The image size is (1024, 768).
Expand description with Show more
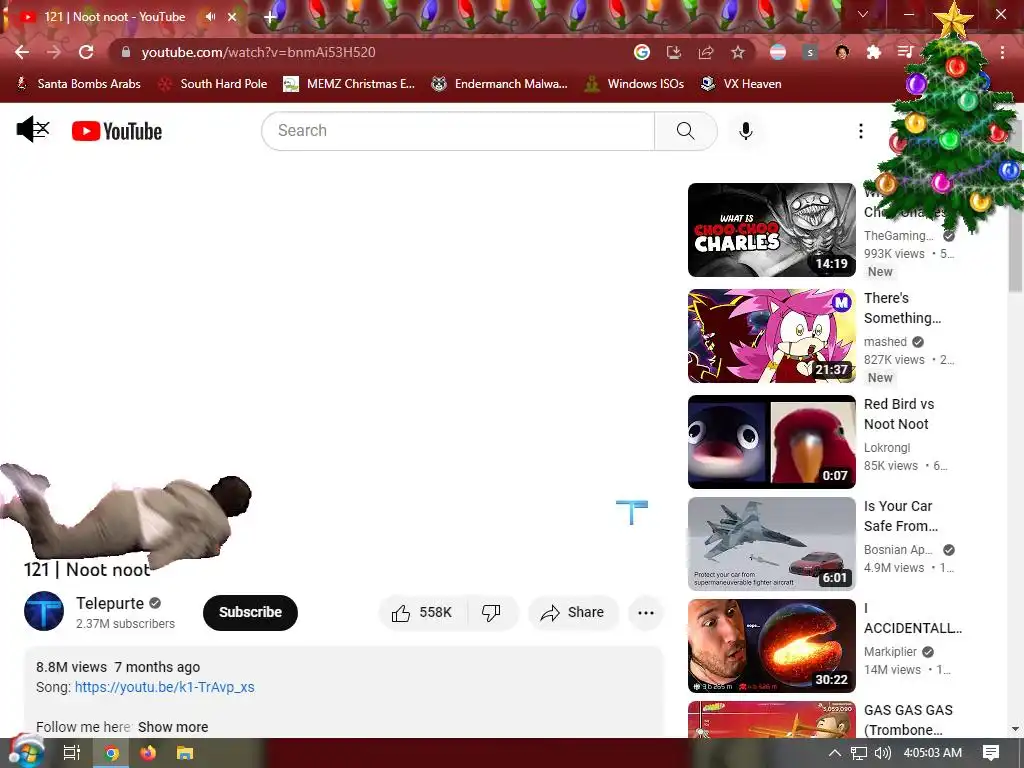[173, 727]
